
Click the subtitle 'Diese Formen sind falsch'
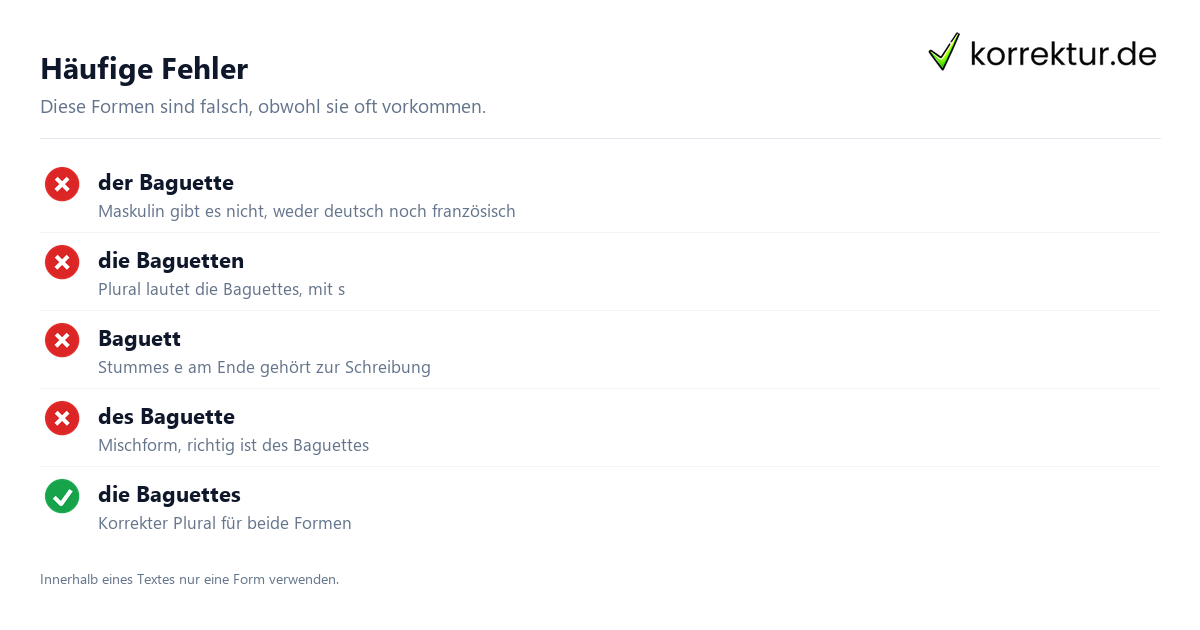tap(263, 107)
